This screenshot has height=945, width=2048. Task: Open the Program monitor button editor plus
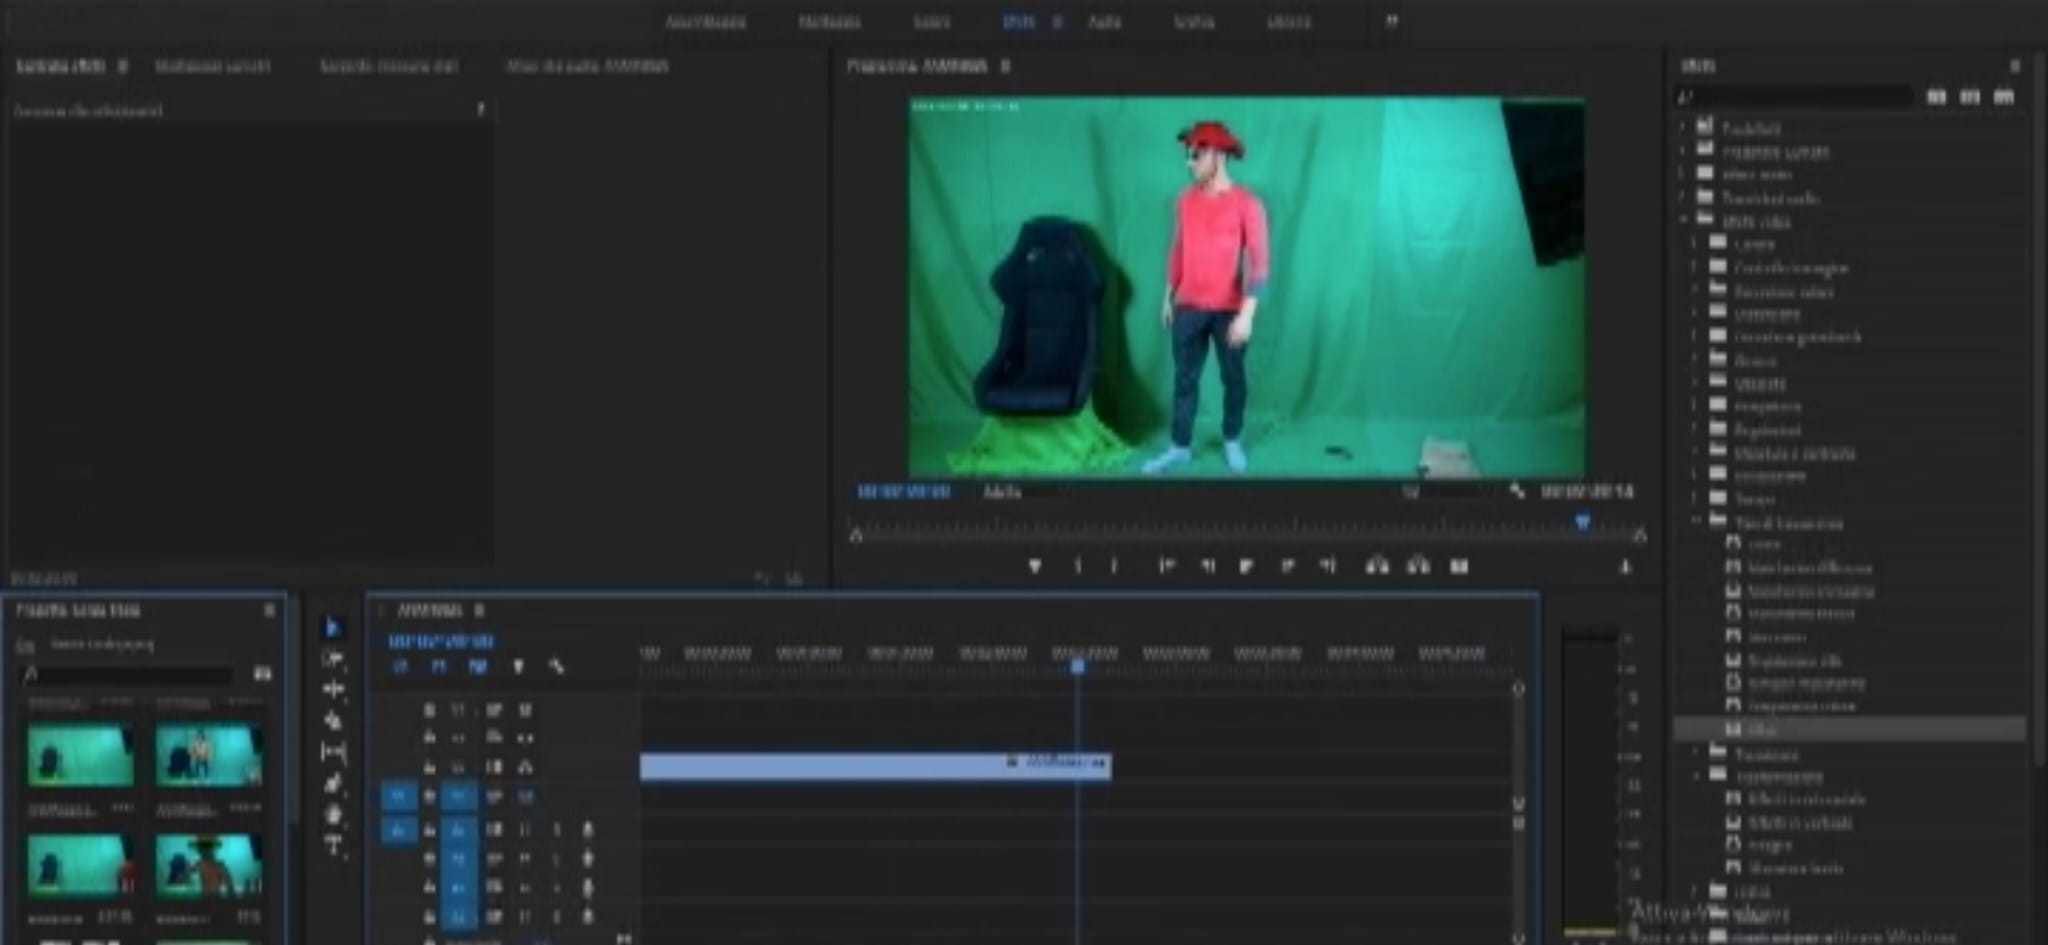click(x=1625, y=567)
